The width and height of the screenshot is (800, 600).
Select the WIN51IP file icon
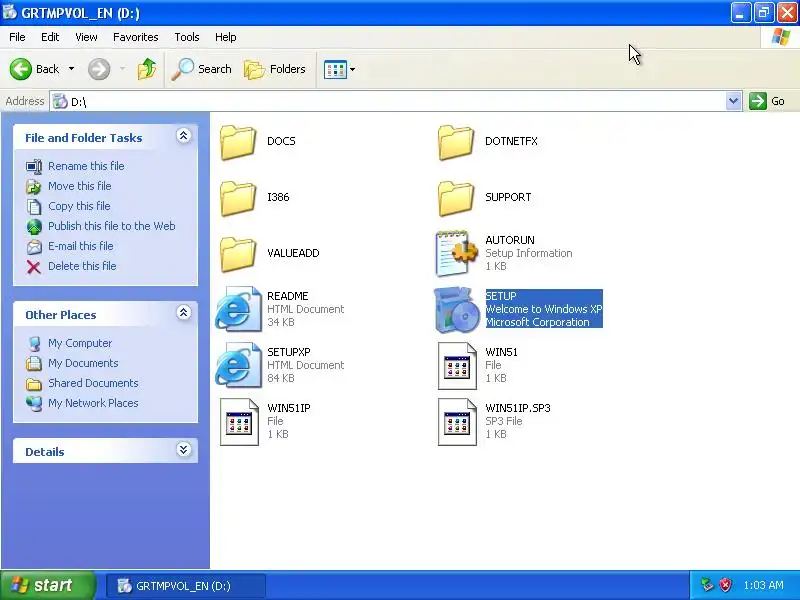point(239,422)
